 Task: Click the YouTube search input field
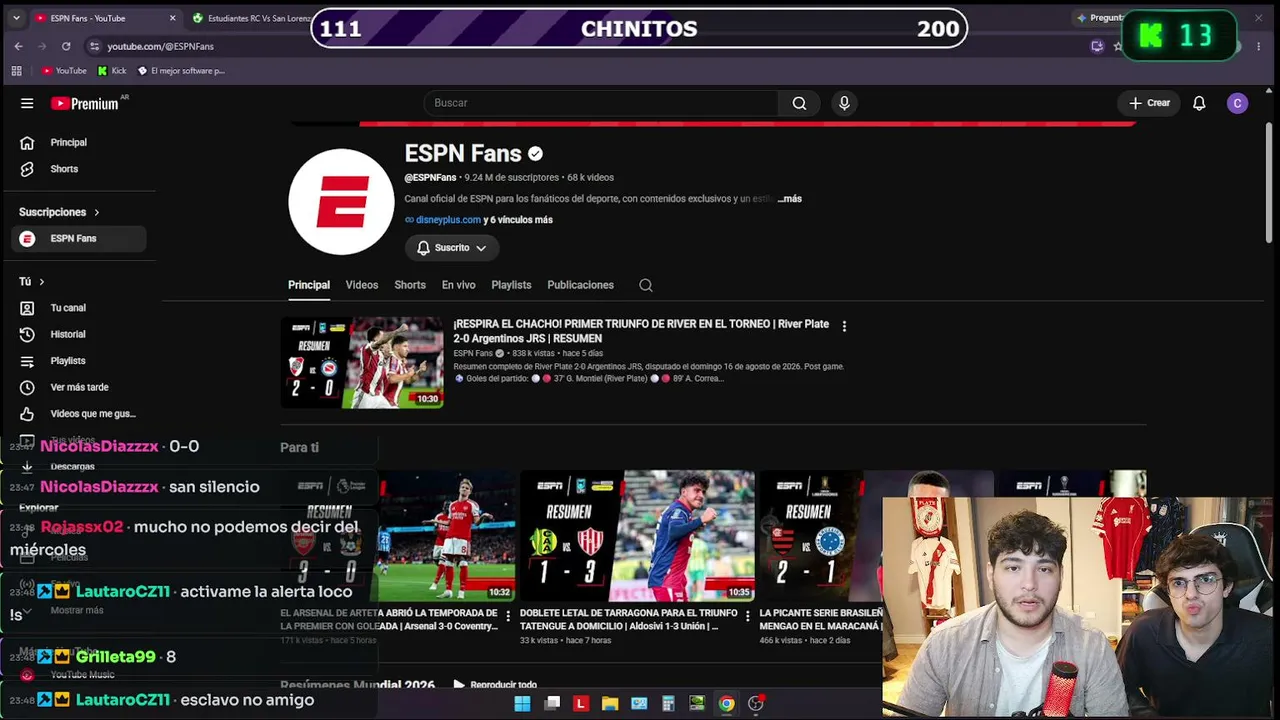pos(600,103)
